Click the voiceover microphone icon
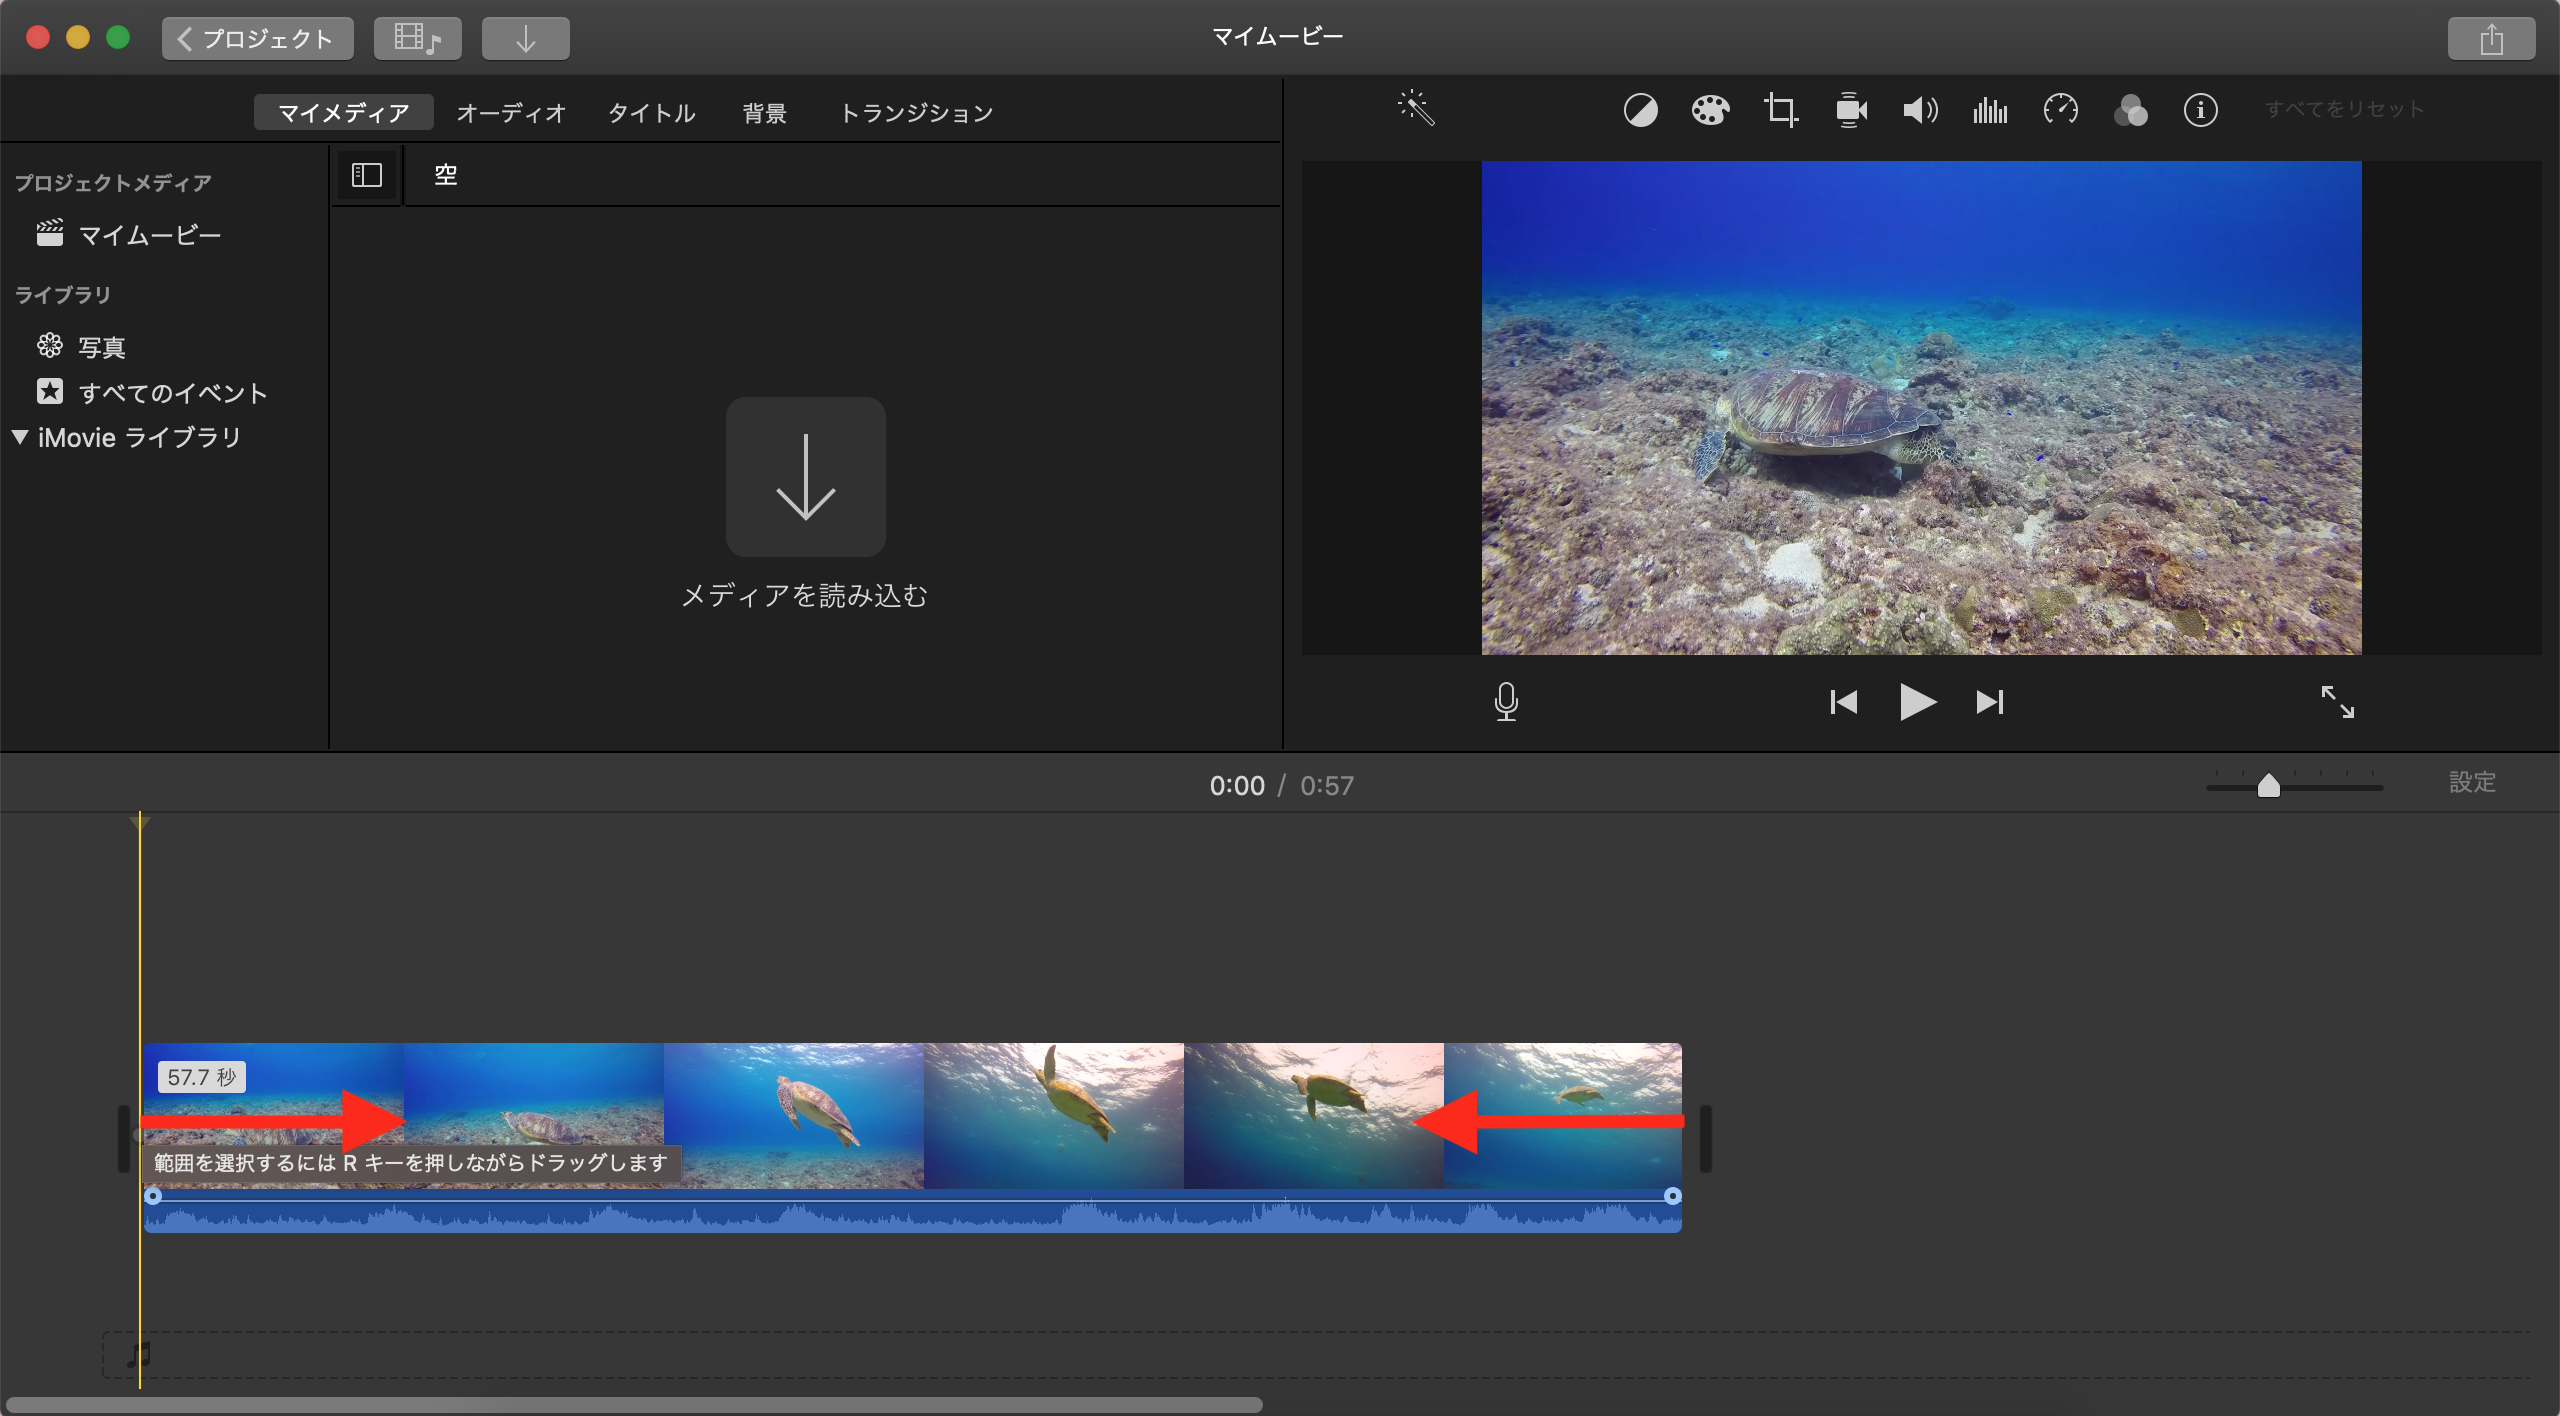 pos(1506,702)
